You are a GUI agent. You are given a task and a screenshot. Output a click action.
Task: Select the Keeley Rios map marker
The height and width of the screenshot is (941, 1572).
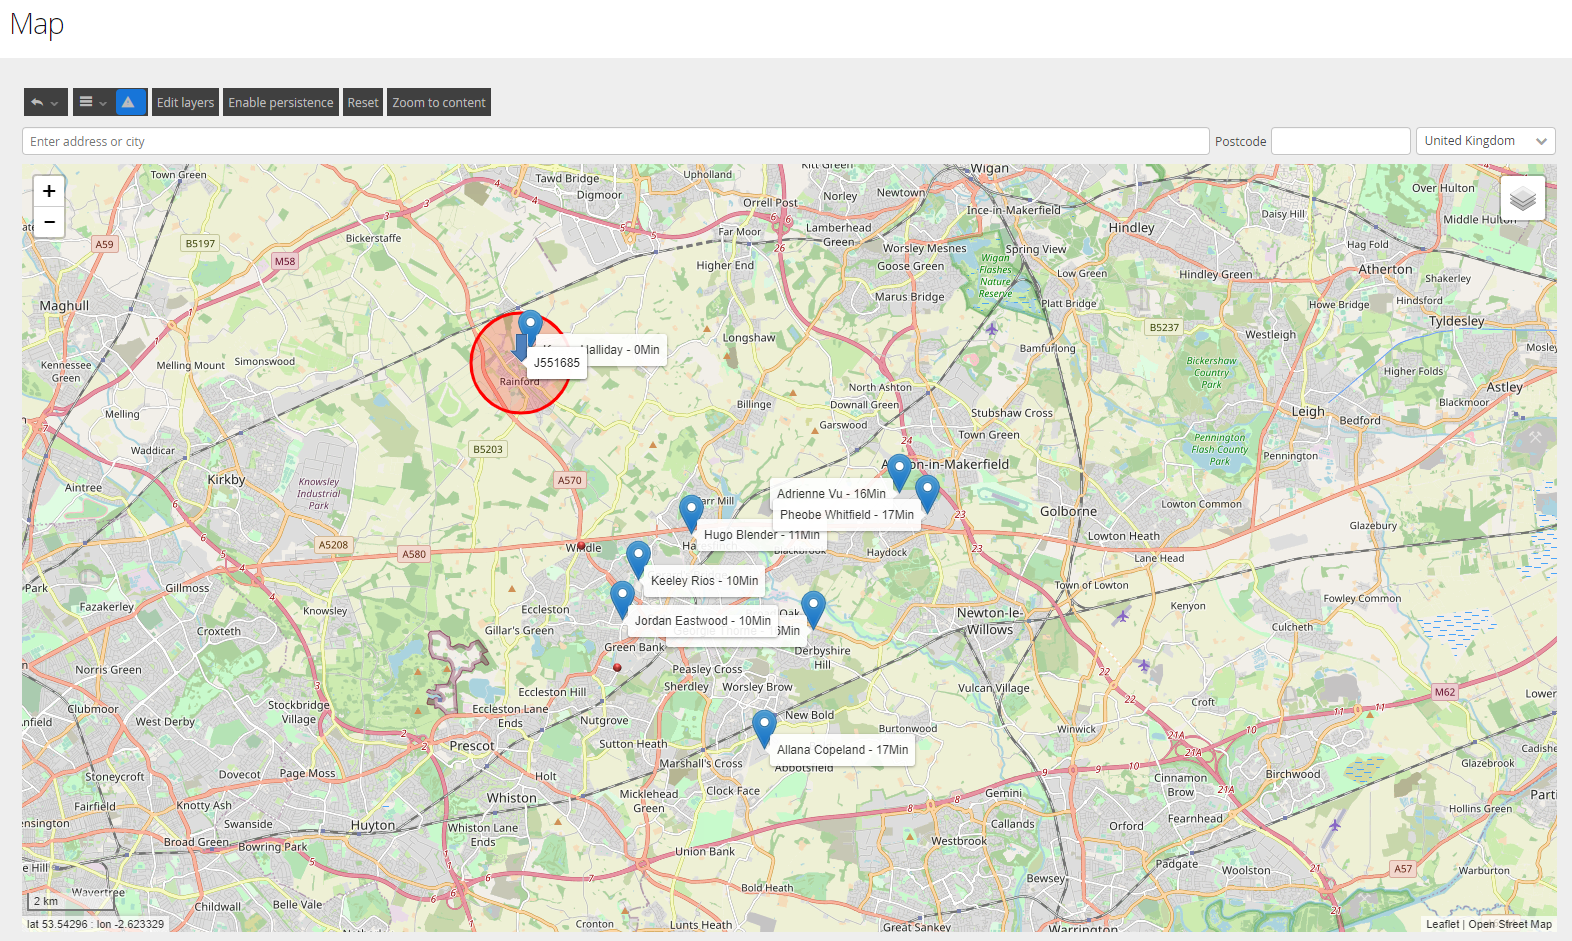tap(638, 559)
